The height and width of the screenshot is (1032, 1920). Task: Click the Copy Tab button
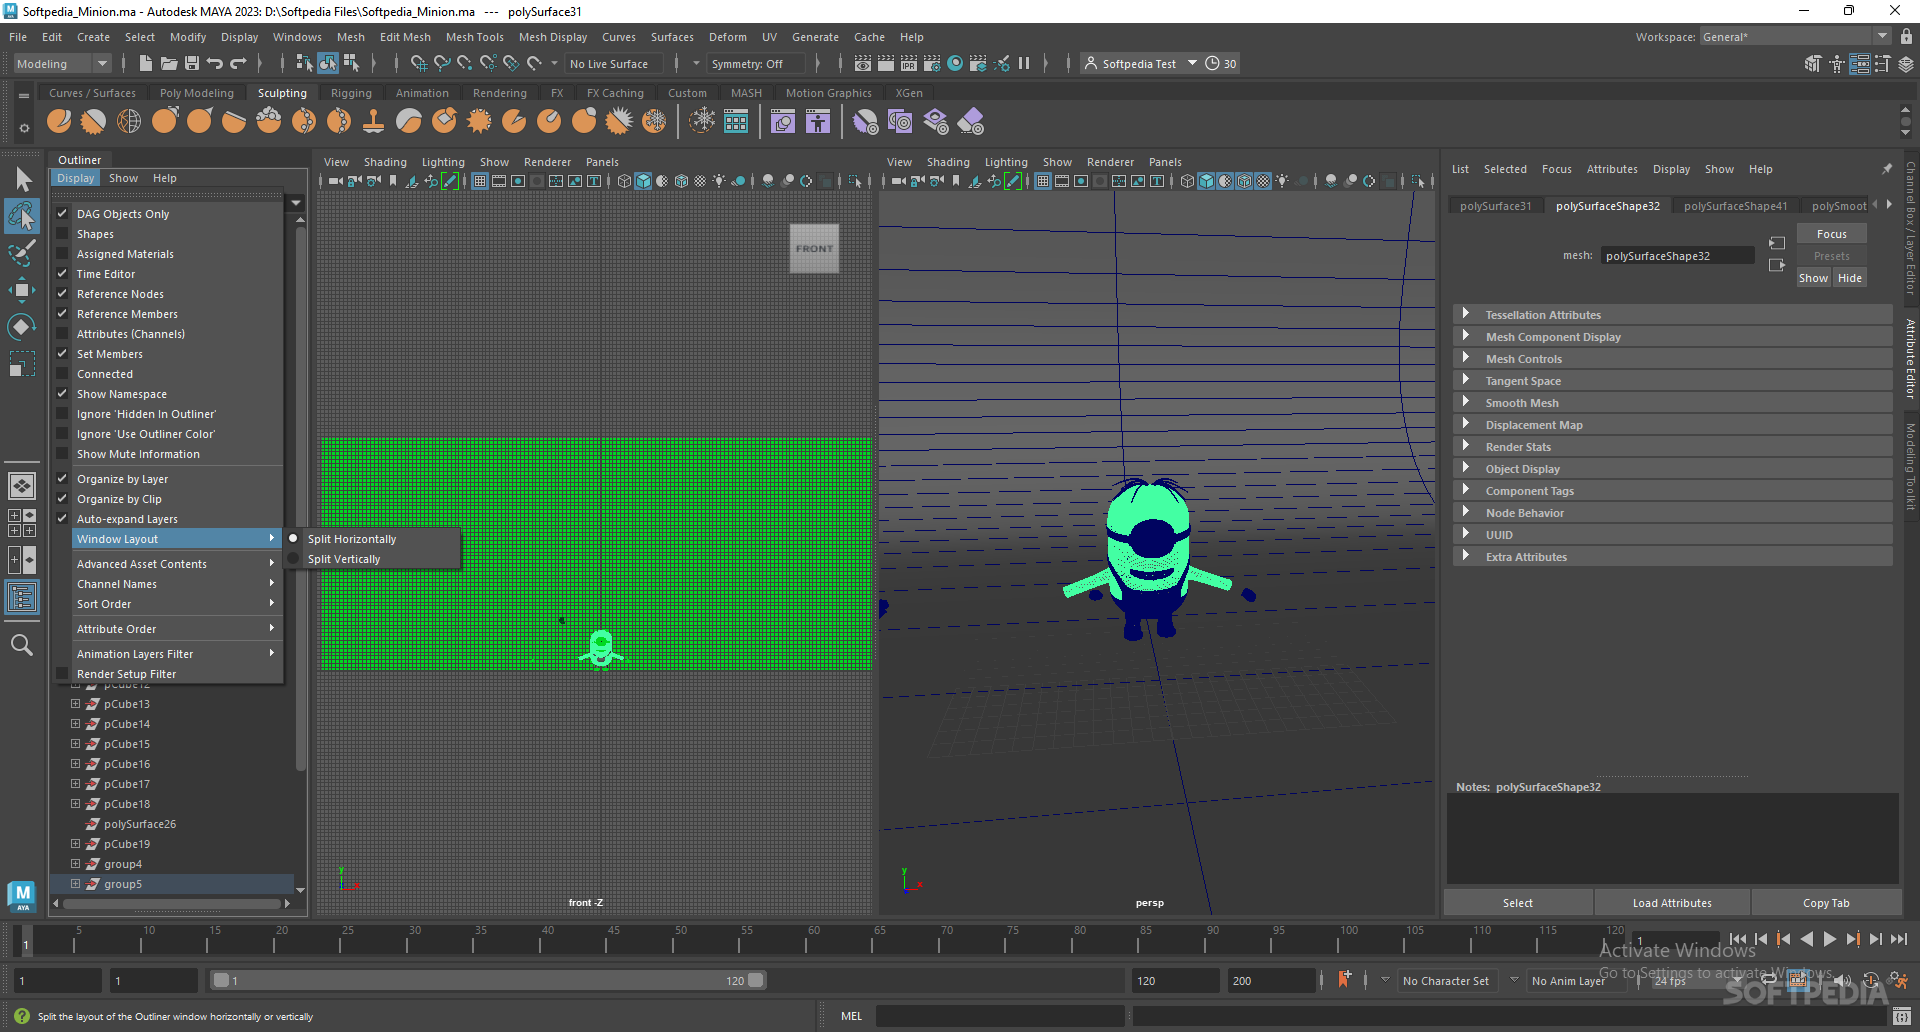pos(1826,903)
